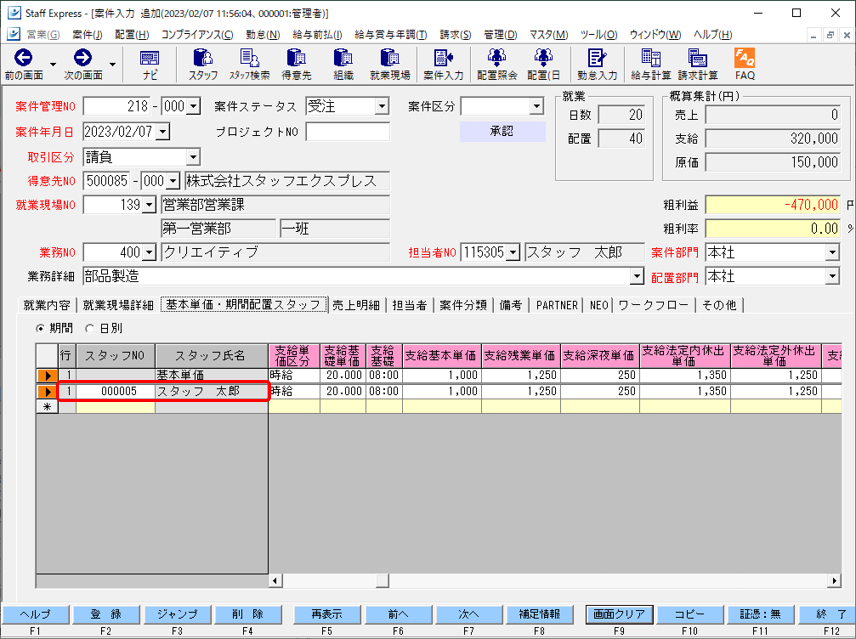Click the horizontal scrollbar thumb of grid
The height and width of the screenshot is (639, 856).
pos(383,581)
